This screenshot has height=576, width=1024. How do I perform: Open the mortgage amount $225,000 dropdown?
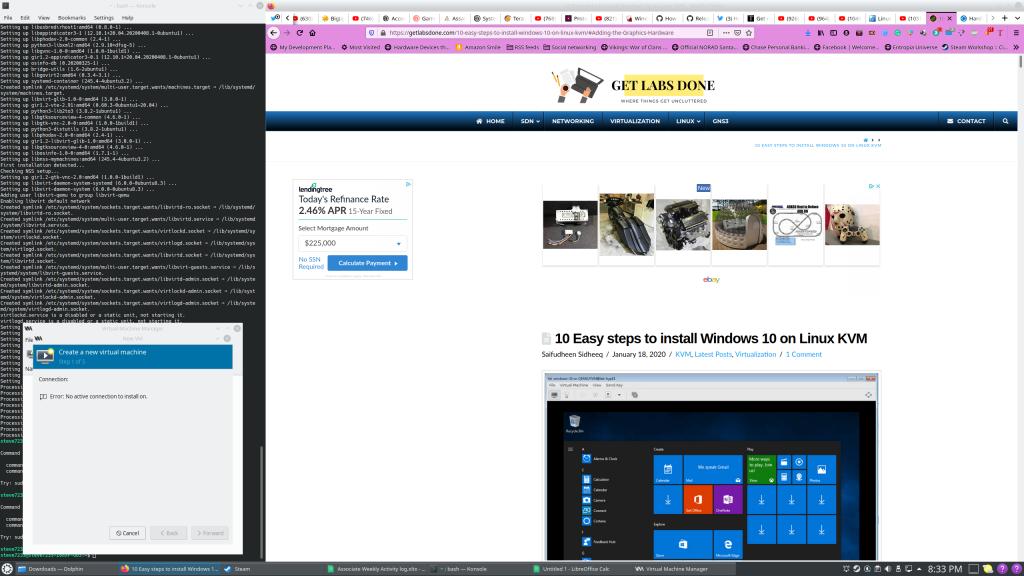click(353, 243)
